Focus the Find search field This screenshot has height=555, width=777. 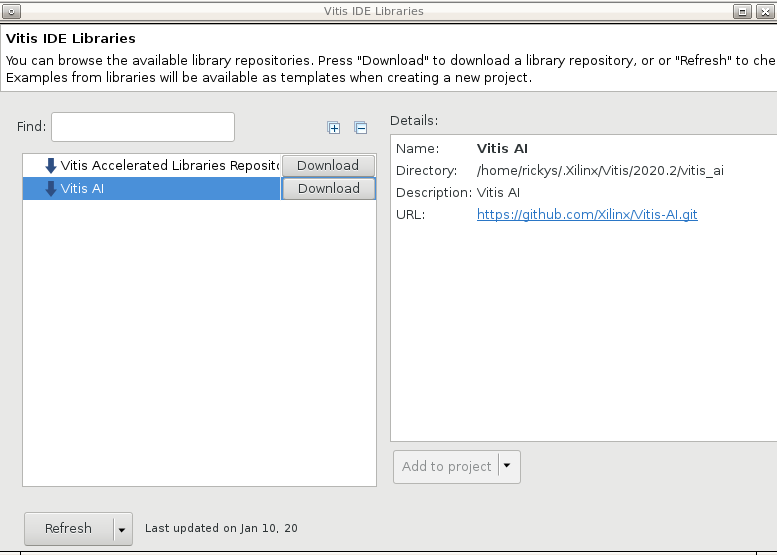pyautogui.click(x=142, y=127)
